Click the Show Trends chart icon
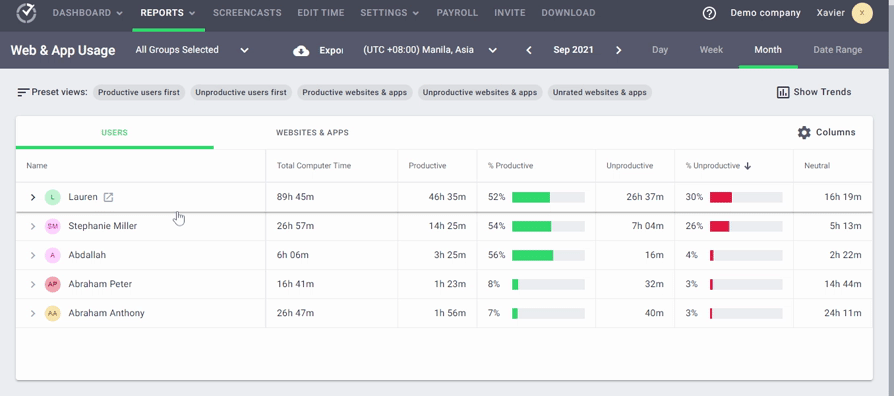The image size is (894, 396). click(783, 92)
